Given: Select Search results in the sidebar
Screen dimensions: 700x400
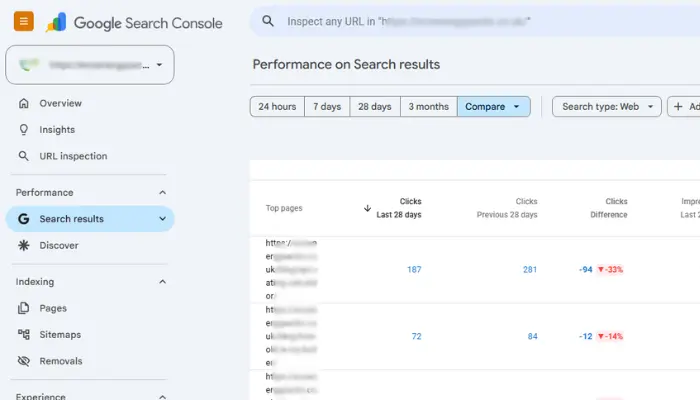Looking at the screenshot, I should click(90, 219).
